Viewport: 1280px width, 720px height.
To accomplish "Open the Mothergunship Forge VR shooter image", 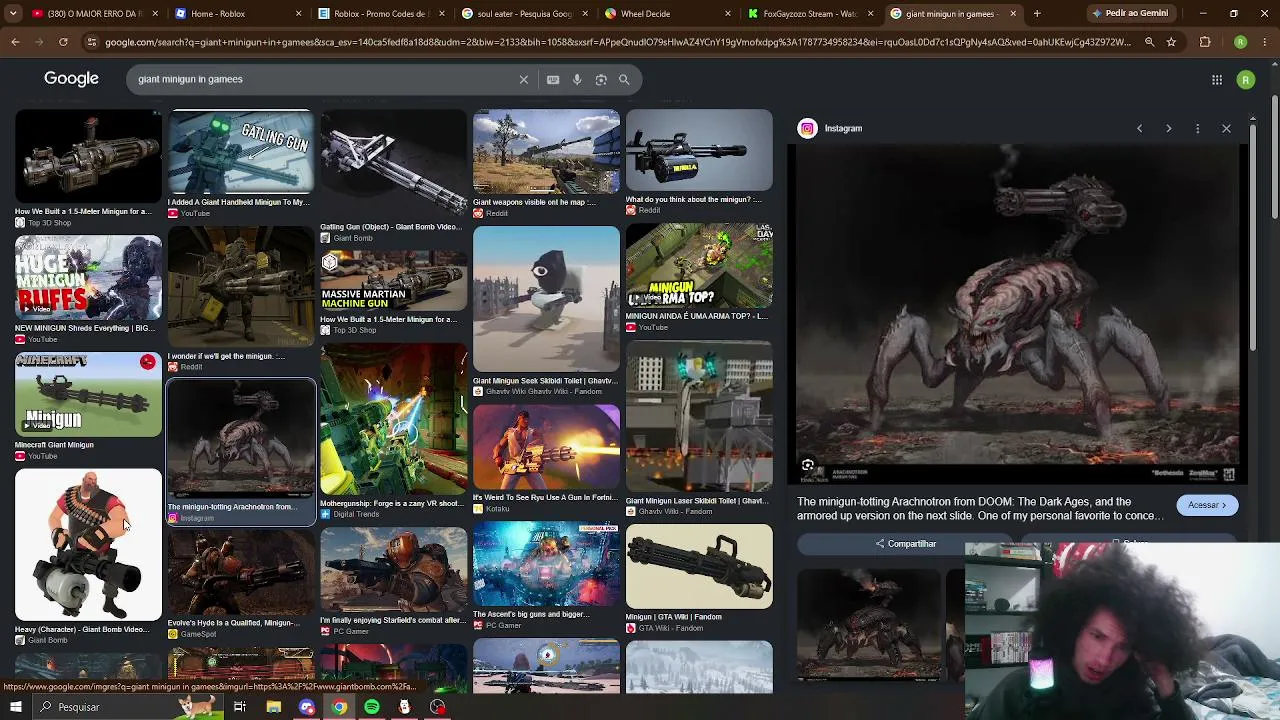I will pyautogui.click(x=393, y=420).
